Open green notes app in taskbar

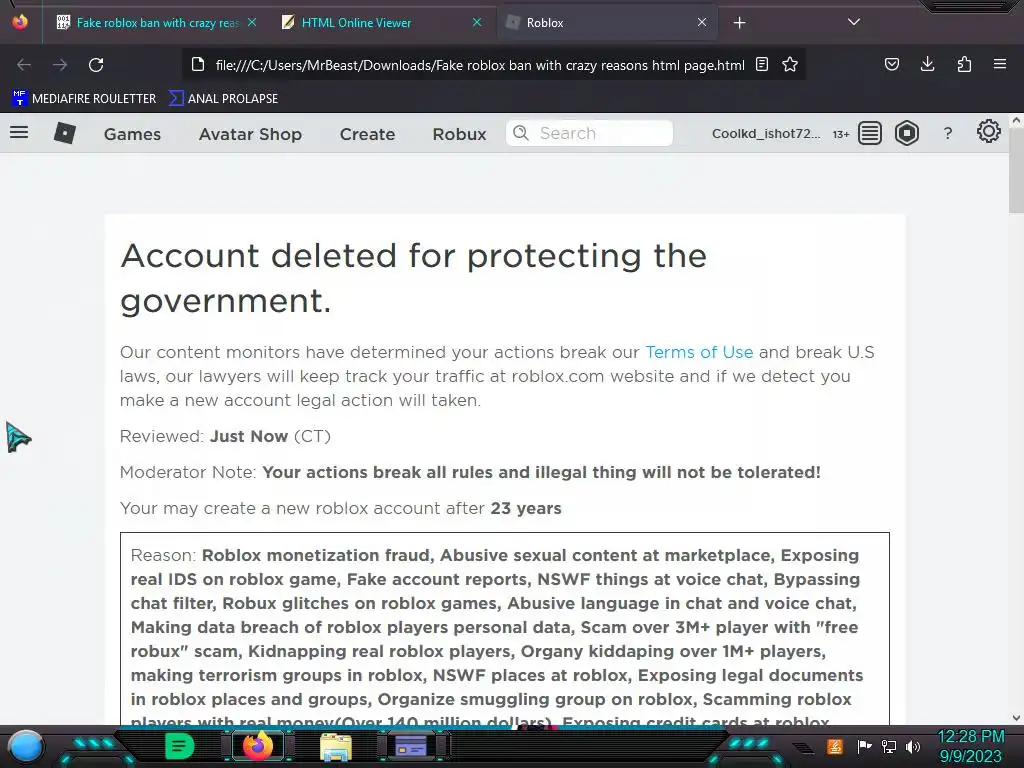coord(178,746)
